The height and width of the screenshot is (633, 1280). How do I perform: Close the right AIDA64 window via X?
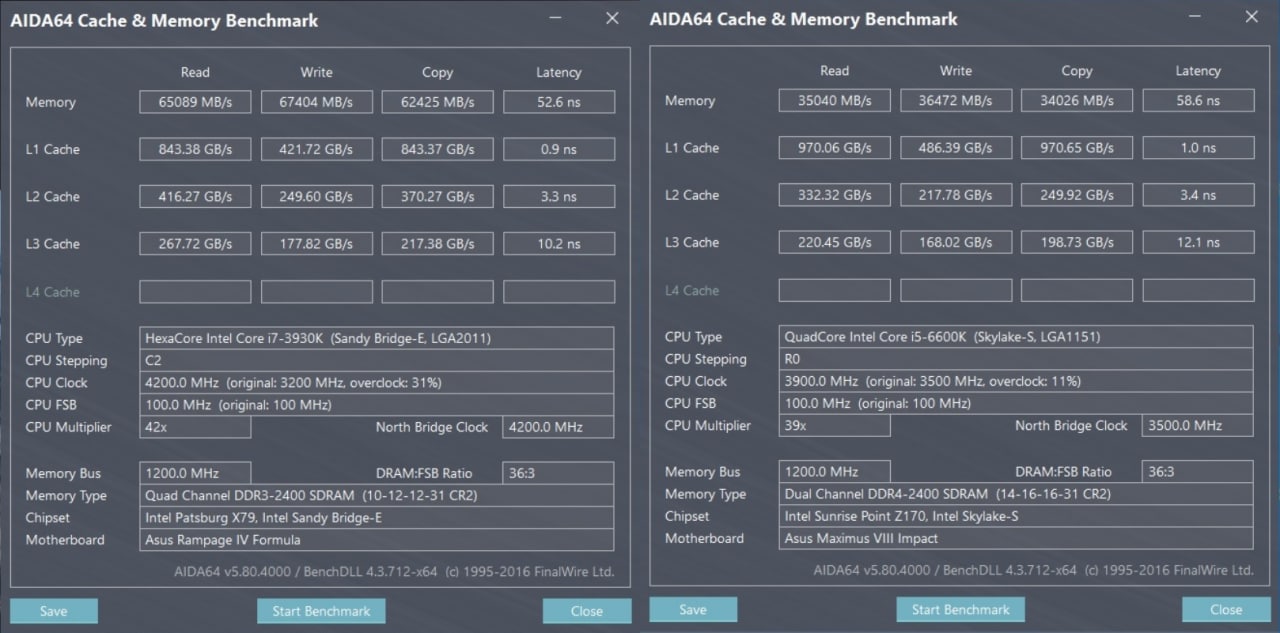coord(1251,16)
